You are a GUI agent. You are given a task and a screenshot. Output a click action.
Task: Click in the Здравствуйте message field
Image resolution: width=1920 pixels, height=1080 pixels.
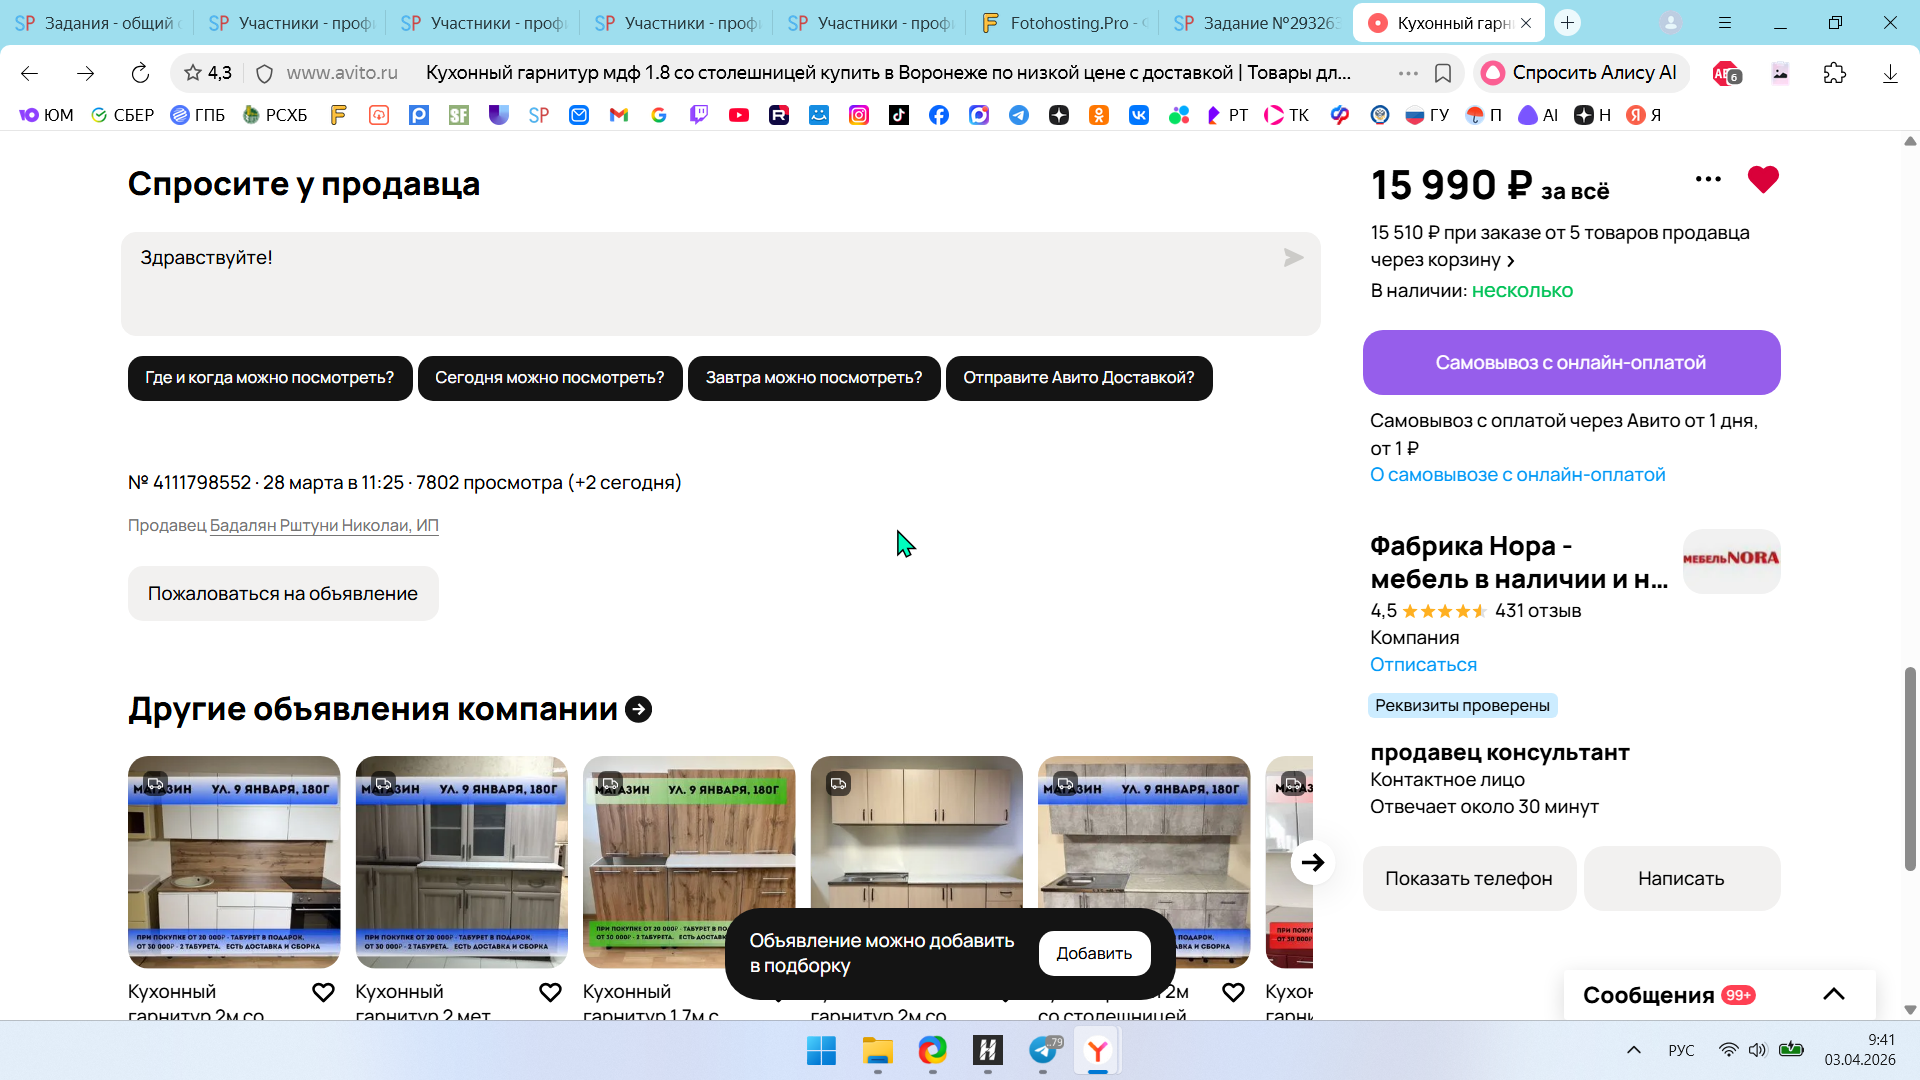(700, 284)
